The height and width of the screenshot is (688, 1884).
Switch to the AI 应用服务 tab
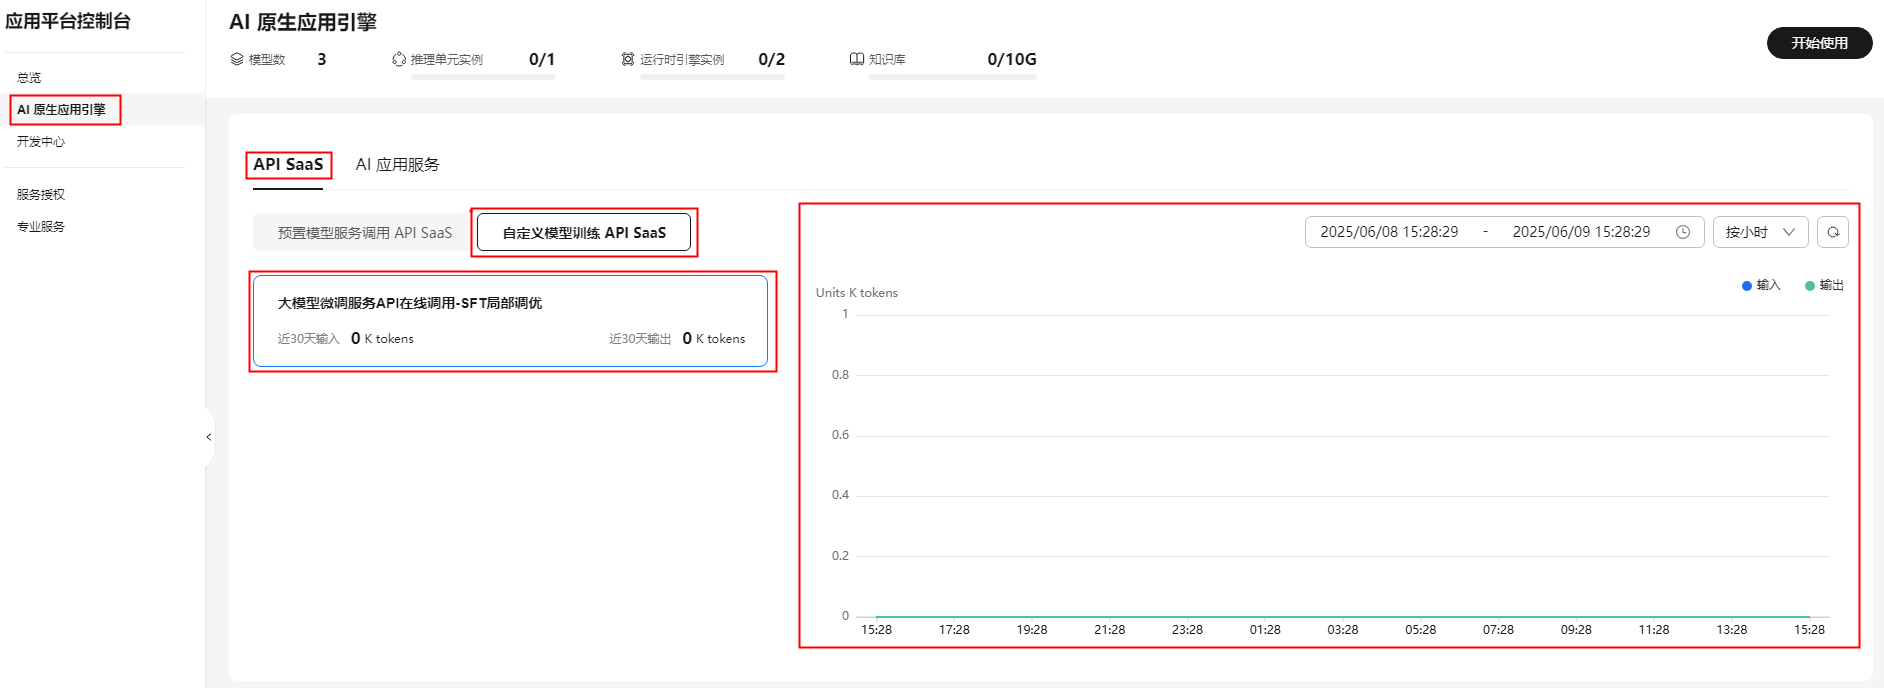[x=397, y=165]
